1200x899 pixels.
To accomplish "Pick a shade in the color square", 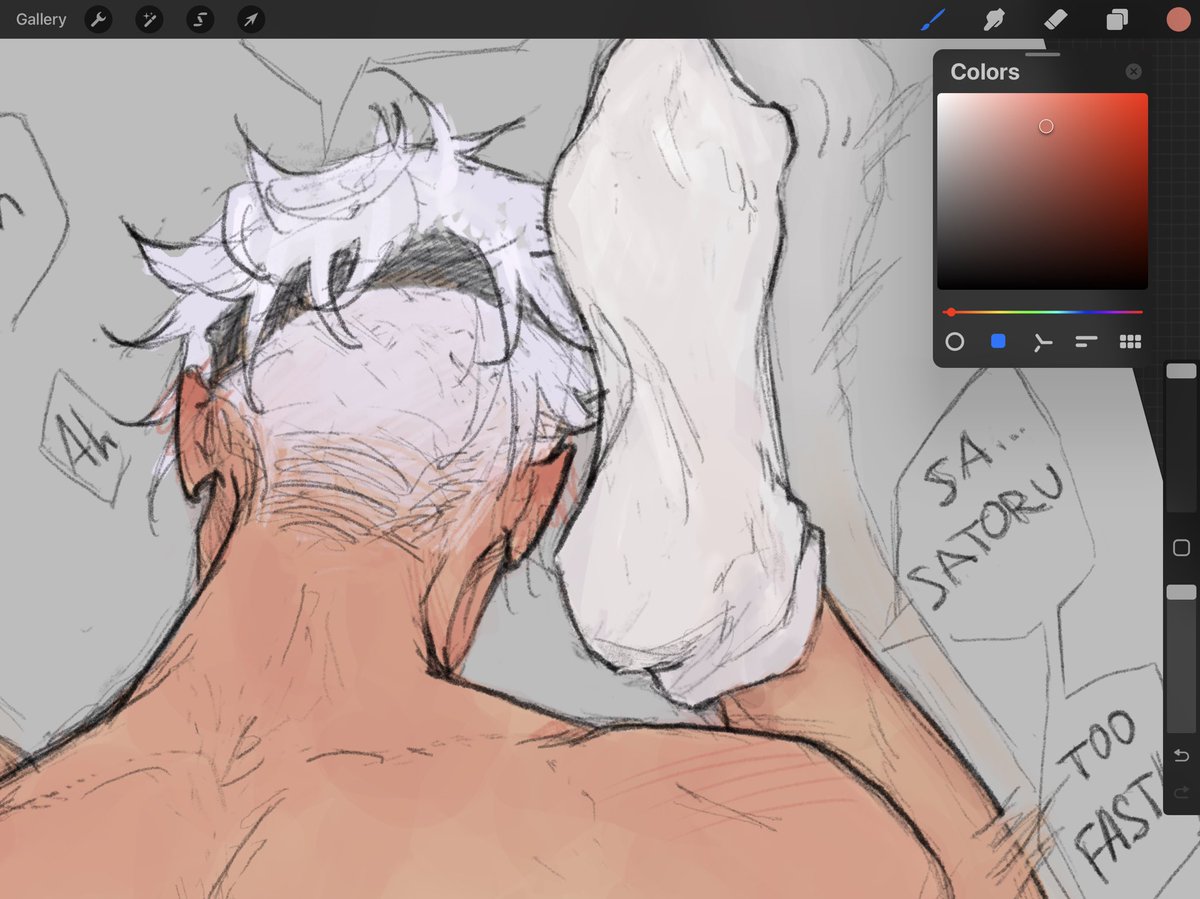I will coord(1042,192).
